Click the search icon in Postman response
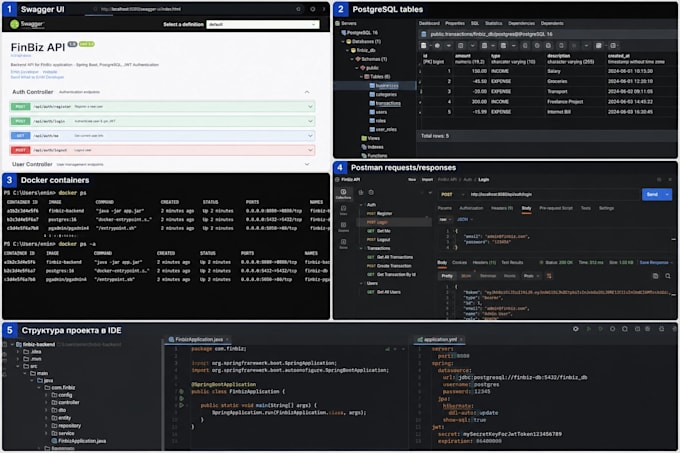This screenshot has height=453, width=680. coord(668,276)
